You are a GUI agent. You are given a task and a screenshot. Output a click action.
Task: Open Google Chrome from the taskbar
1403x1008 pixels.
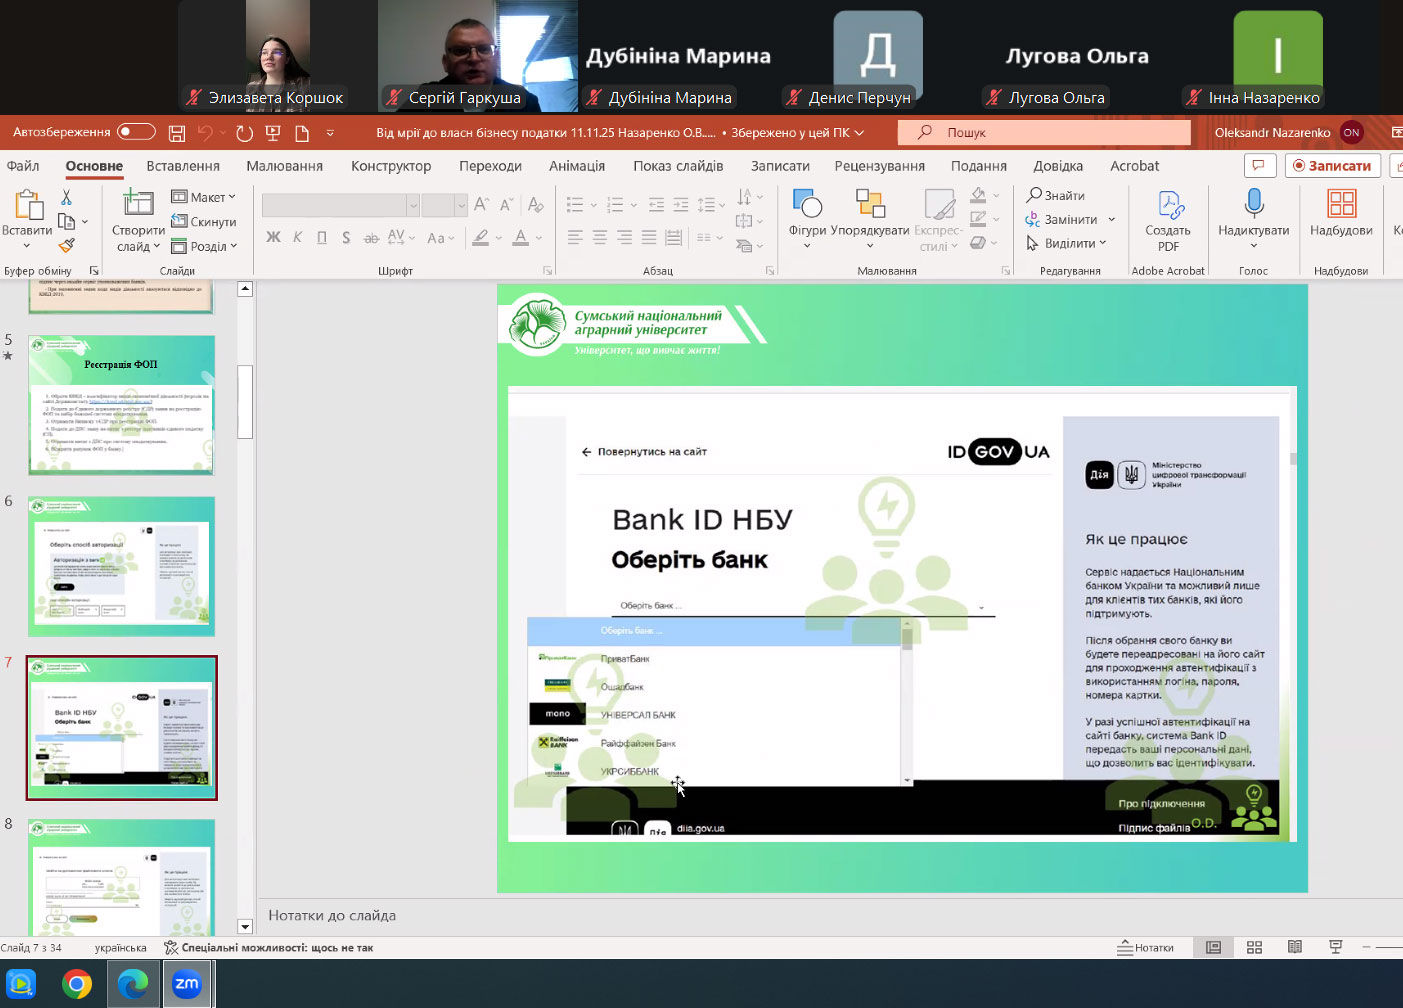coord(77,984)
